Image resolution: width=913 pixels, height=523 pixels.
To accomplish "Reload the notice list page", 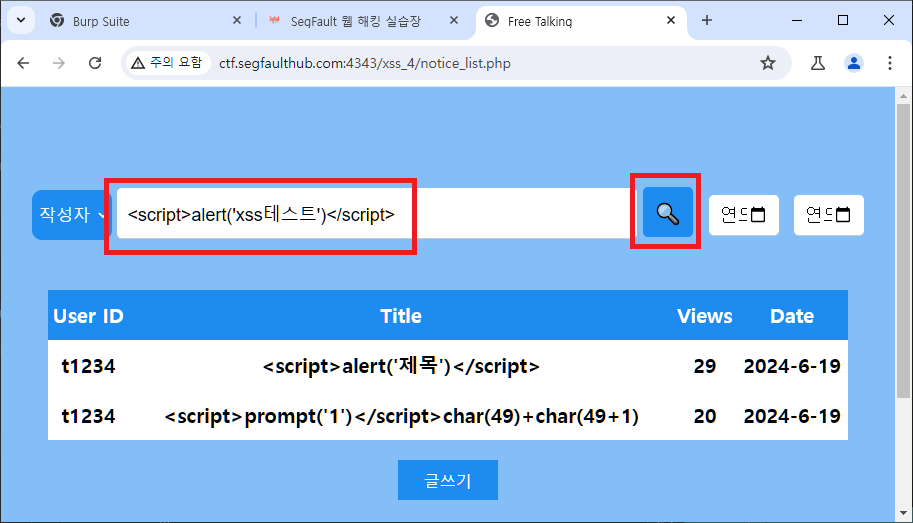I will click(x=95, y=63).
